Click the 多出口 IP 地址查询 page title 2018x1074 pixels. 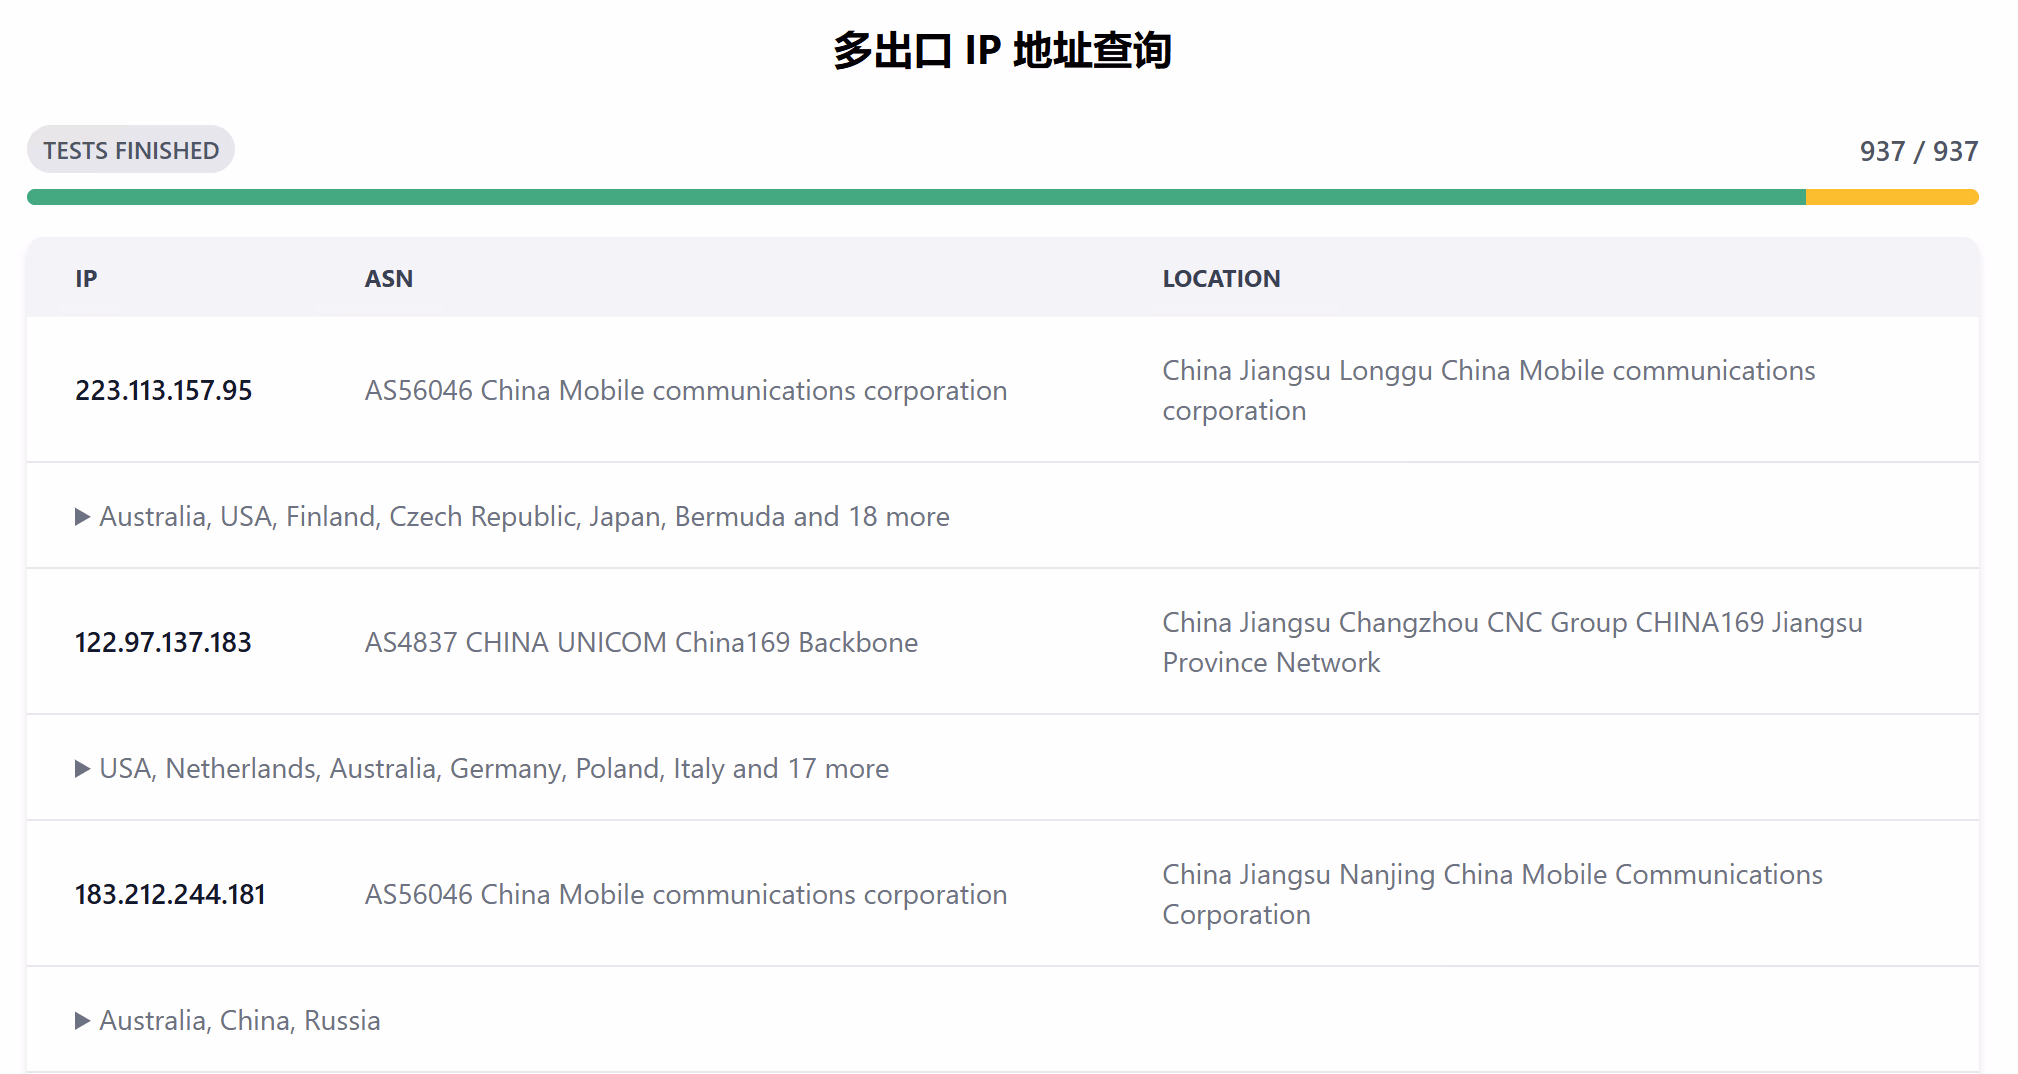(1002, 50)
